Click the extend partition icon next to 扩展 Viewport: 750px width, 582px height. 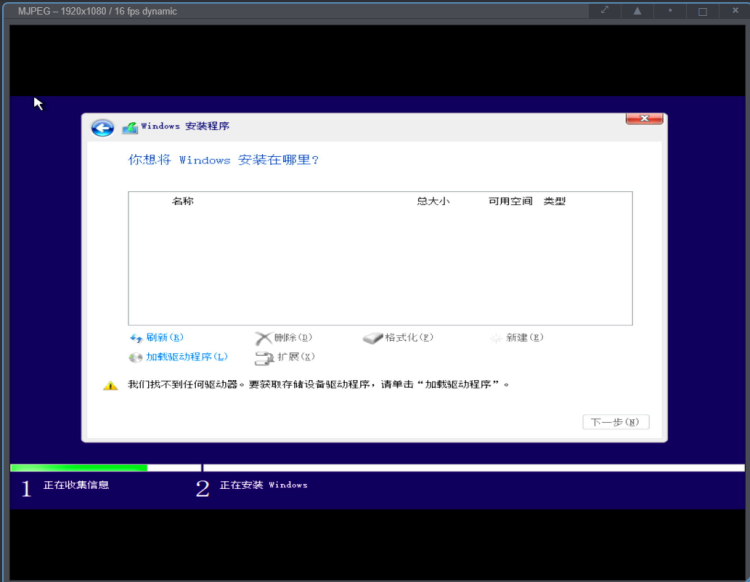click(264, 357)
